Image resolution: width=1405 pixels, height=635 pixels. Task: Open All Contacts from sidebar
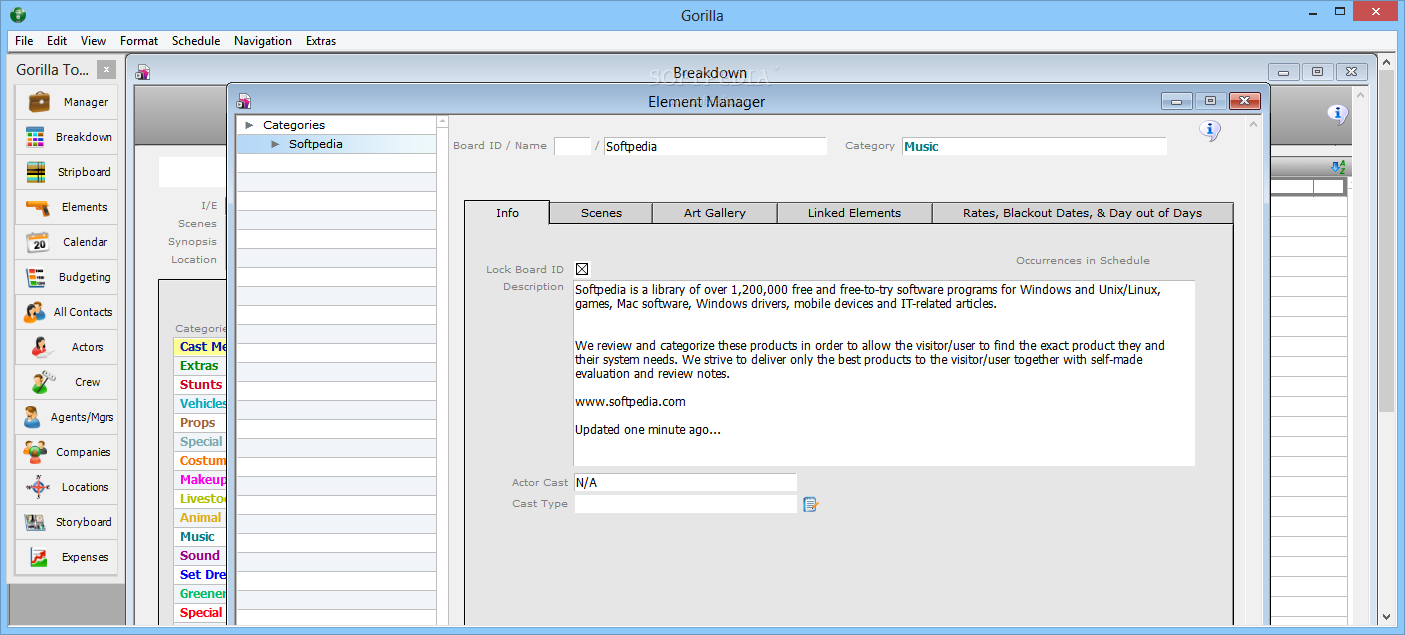tap(66, 312)
